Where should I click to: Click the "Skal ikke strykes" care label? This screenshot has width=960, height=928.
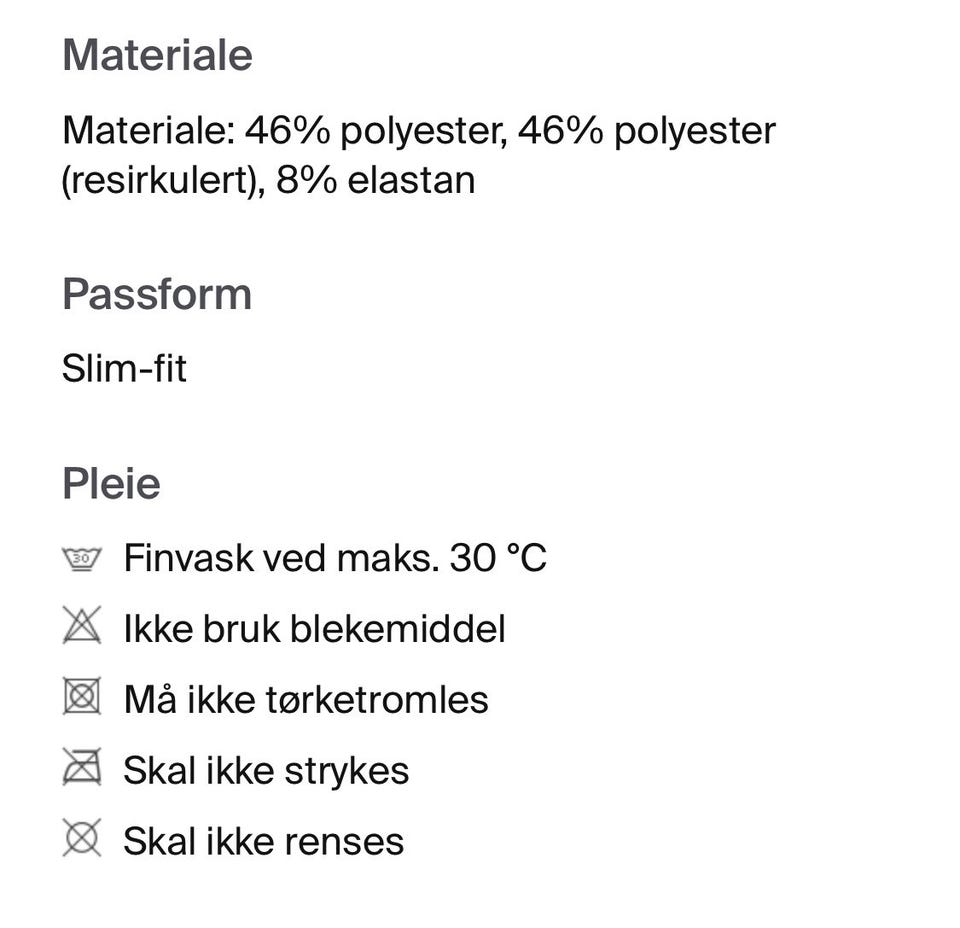click(x=266, y=770)
